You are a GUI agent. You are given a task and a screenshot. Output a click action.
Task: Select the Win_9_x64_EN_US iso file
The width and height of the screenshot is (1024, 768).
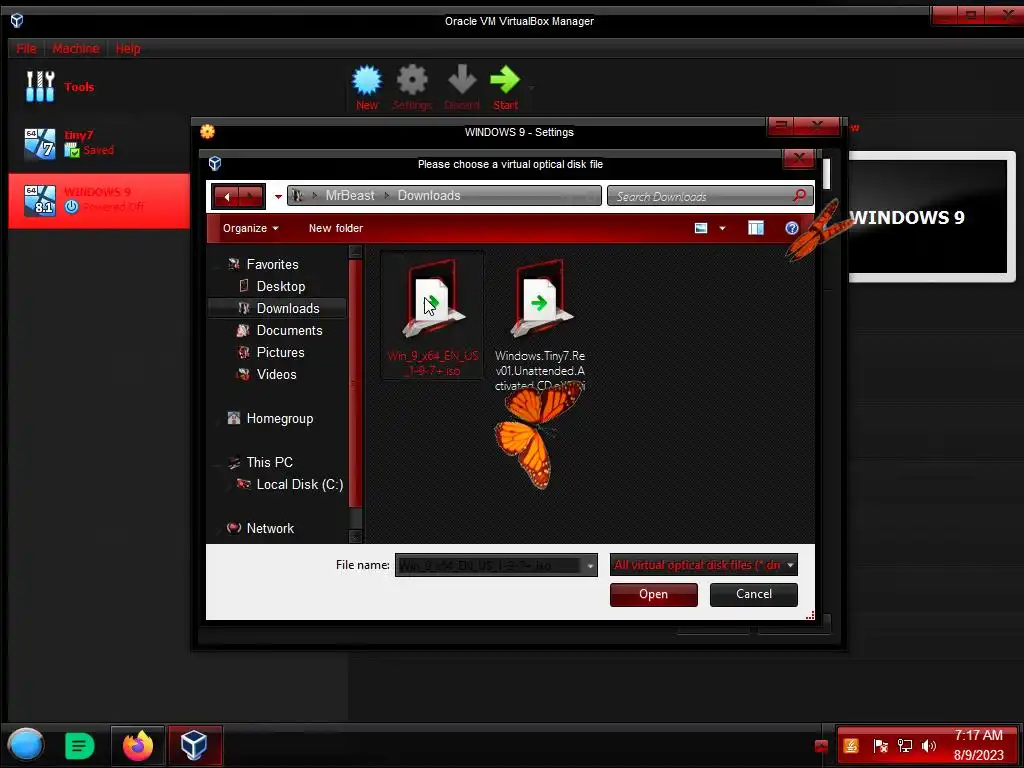click(x=432, y=315)
